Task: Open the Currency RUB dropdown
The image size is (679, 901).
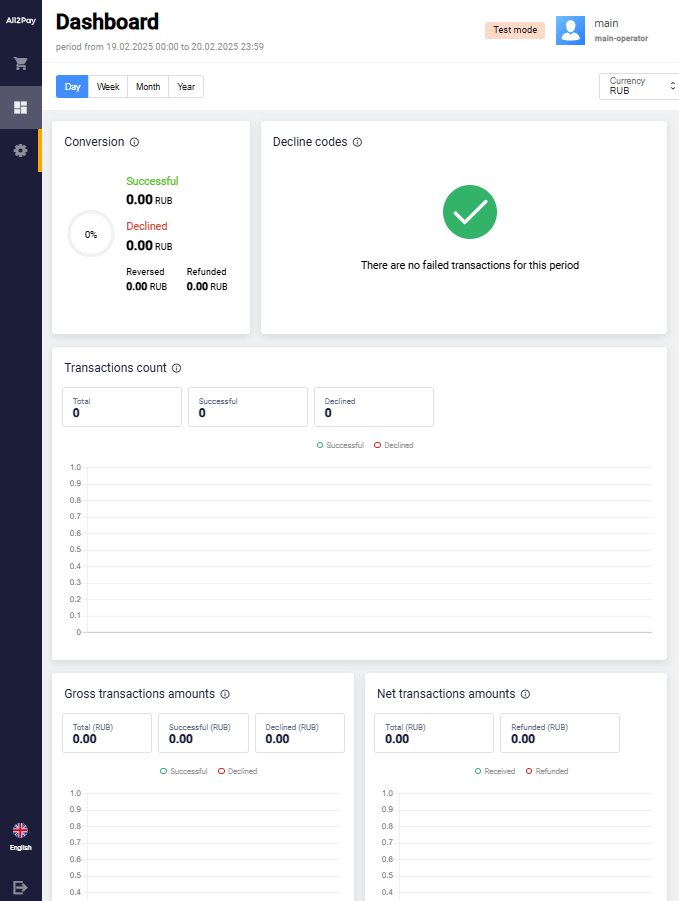Action: 638,86
